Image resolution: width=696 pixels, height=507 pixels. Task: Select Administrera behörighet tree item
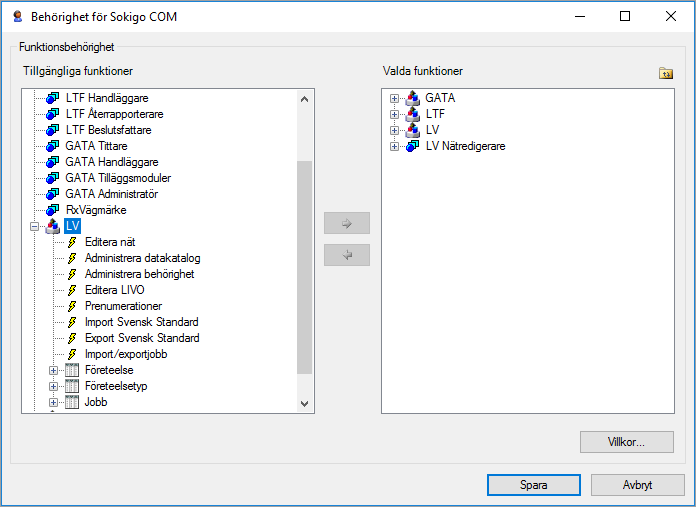[x=139, y=274]
